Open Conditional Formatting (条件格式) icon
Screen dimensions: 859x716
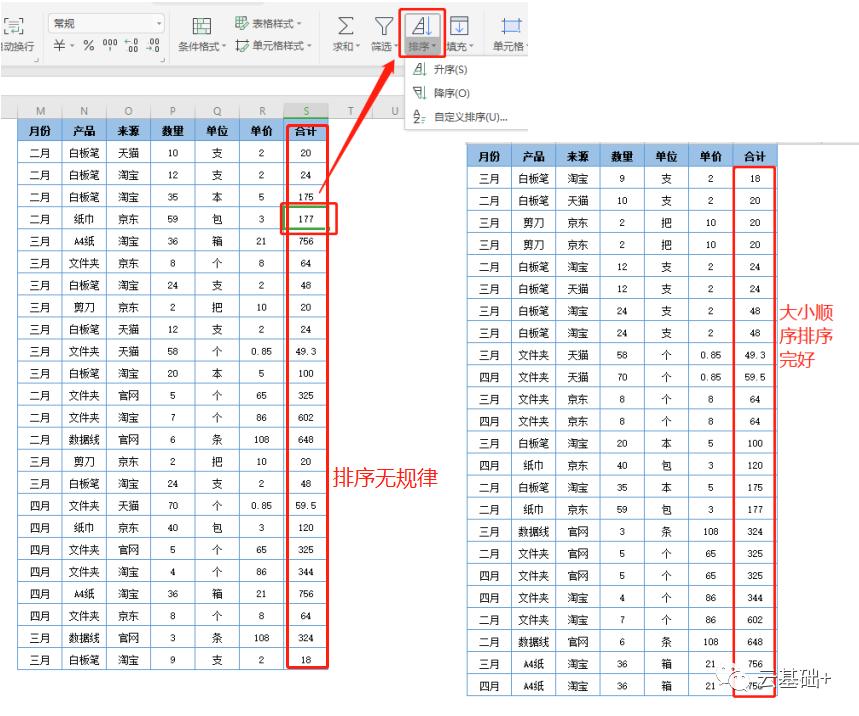201,27
